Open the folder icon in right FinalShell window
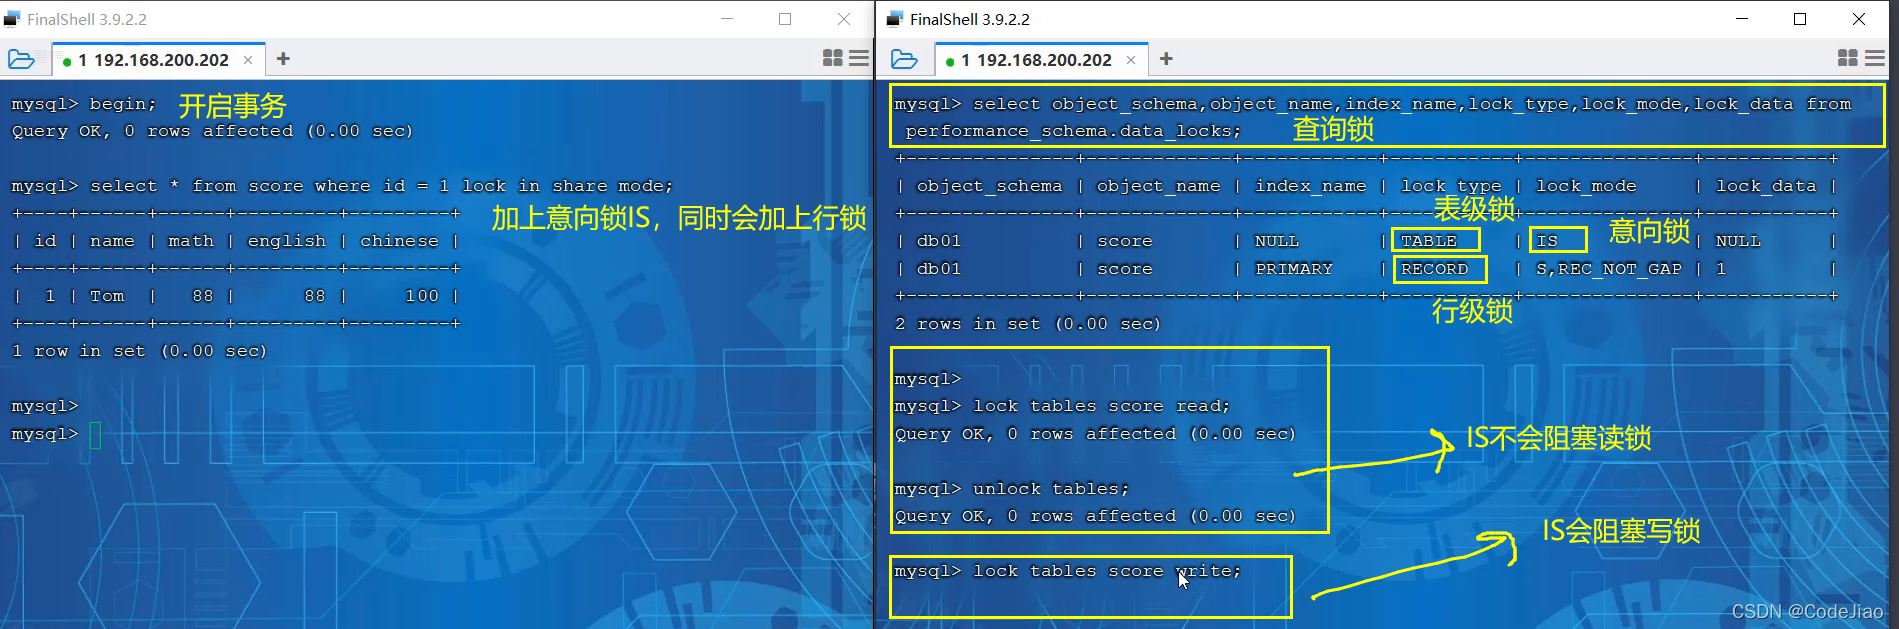The height and width of the screenshot is (629, 1899). tap(904, 59)
